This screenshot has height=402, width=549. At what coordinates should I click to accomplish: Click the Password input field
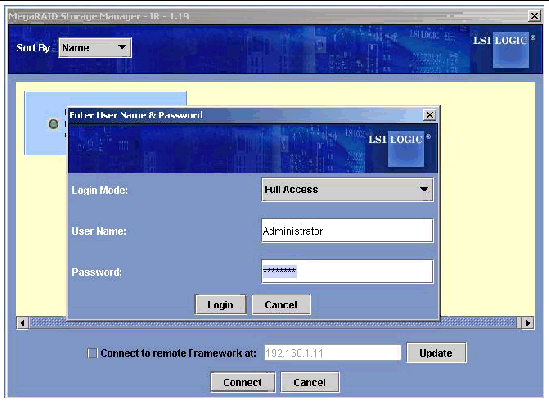pyautogui.click(x=347, y=271)
